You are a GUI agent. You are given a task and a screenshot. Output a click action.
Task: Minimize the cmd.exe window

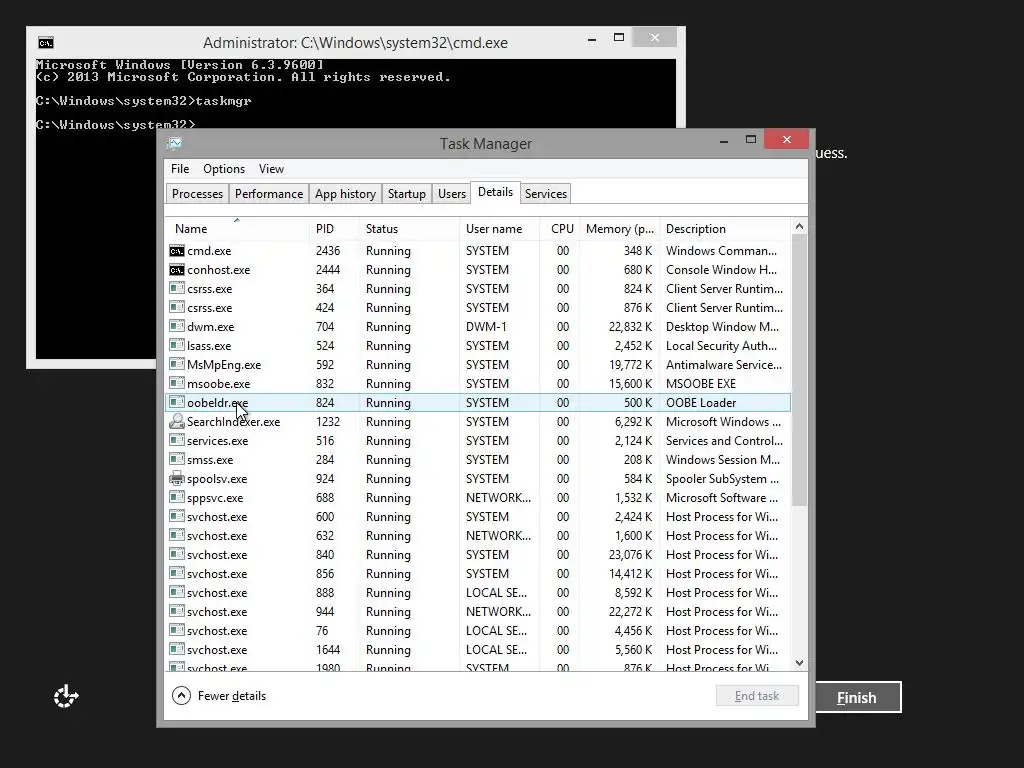coord(592,39)
